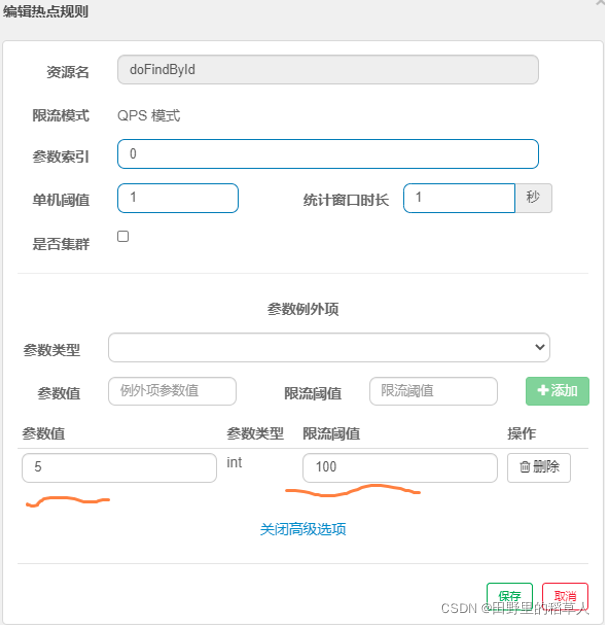The height and width of the screenshot is (625, 605).
Task: Click the 操作 column header
Action: pyautogui.click(x=521, y=434)
